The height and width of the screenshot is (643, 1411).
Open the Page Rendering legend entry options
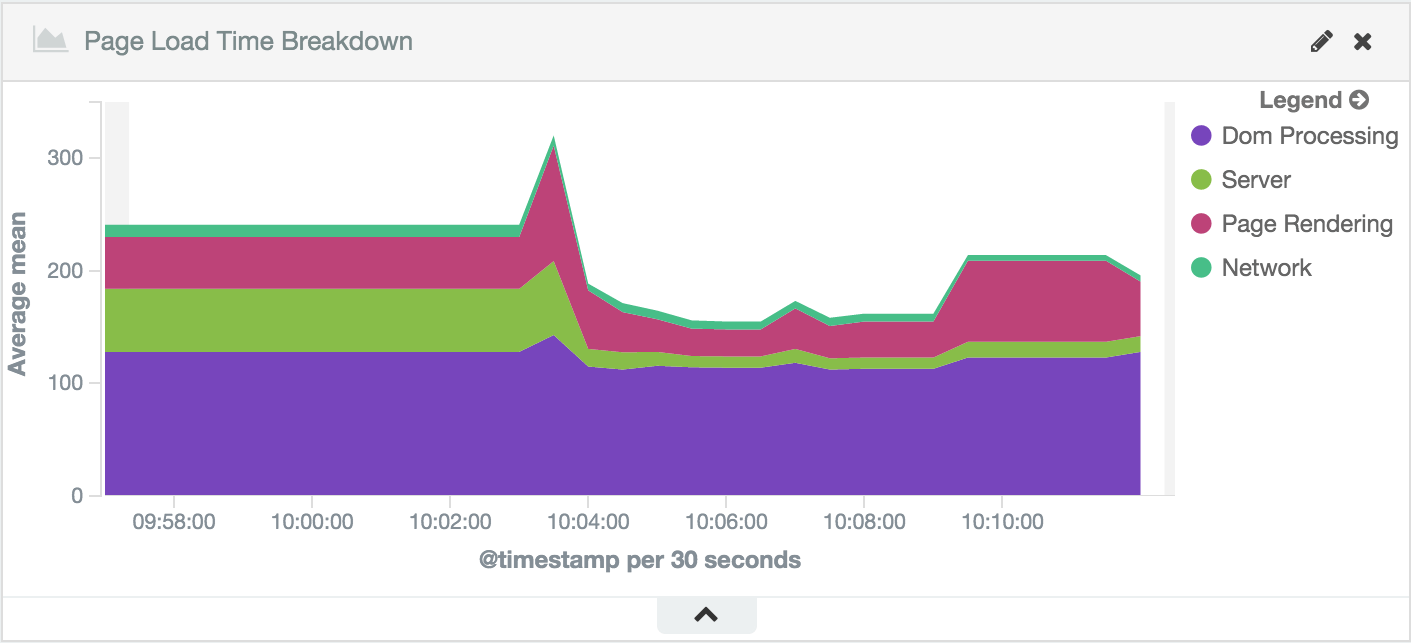tap(1307, 224)
